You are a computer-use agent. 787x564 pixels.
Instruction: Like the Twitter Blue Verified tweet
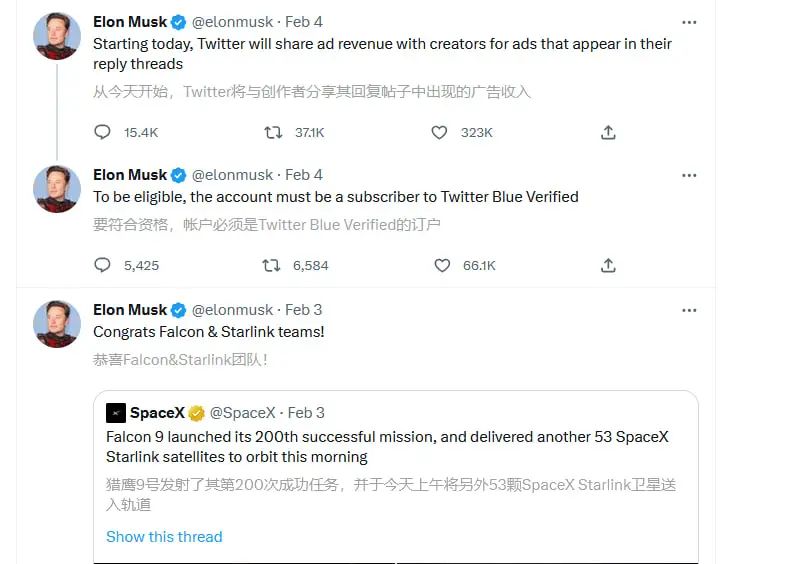442,265
